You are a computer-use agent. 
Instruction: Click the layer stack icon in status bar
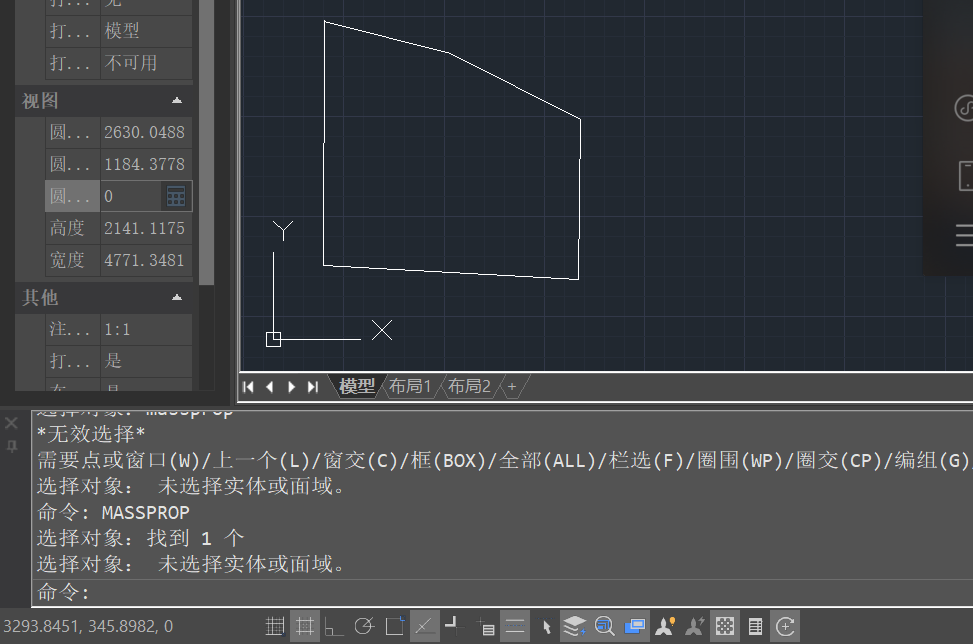point(574,627)
